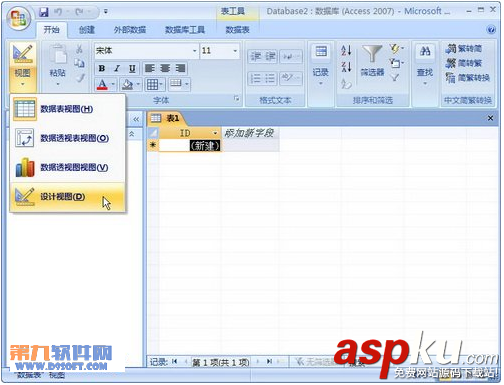Redo the action in quick access toolbar

[79, 12]
